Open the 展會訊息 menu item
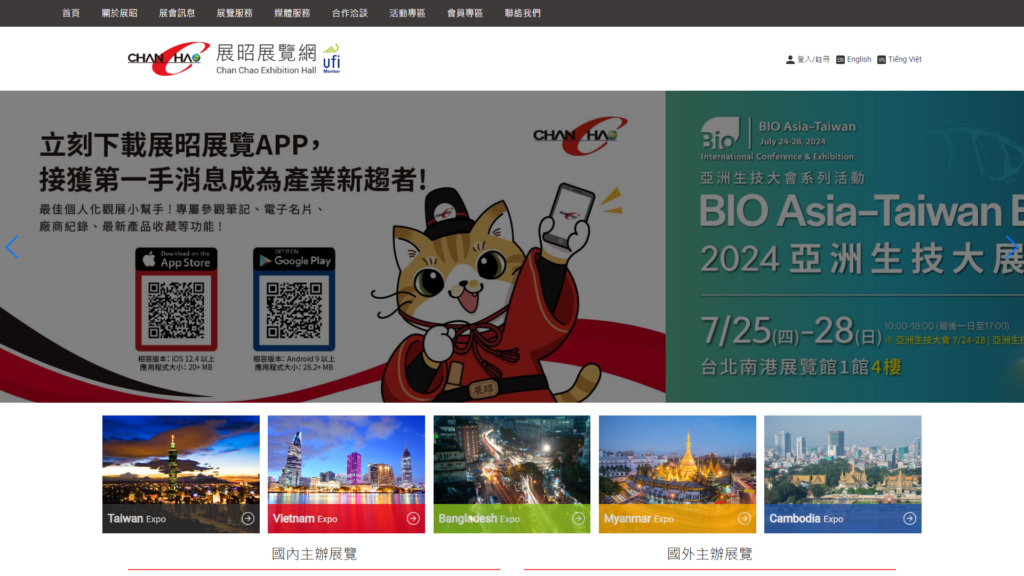 pyautogui.click(x=177, y=13)
